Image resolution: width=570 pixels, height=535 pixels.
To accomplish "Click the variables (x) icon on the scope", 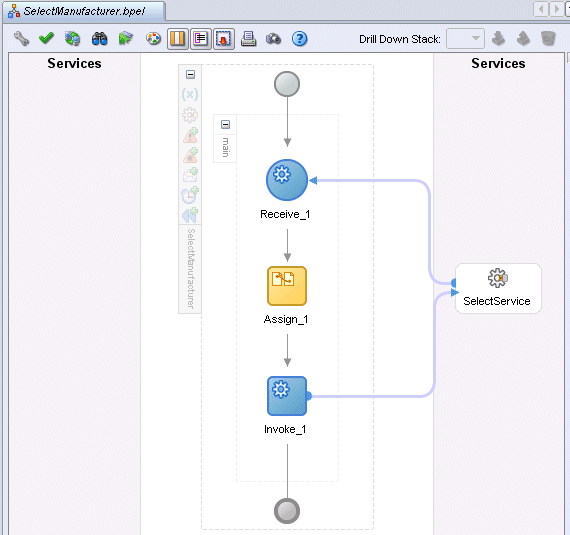I will (190, 94).
